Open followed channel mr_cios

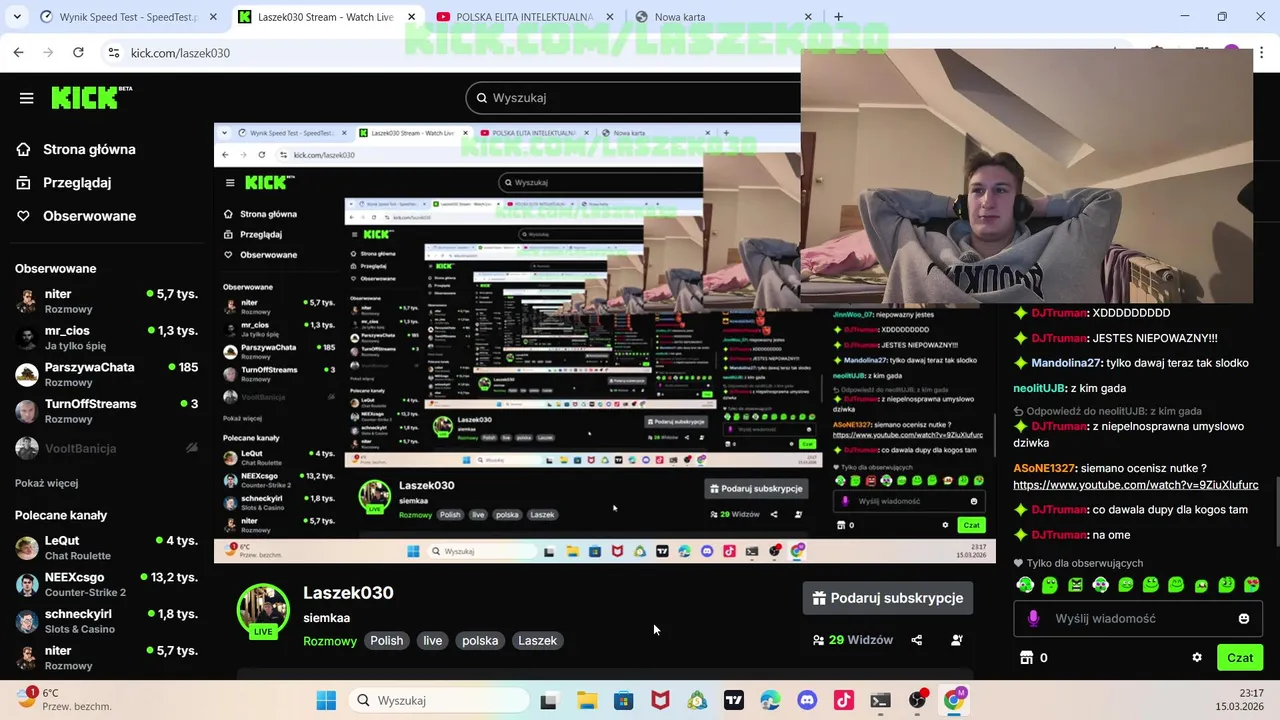click(106, 337)
